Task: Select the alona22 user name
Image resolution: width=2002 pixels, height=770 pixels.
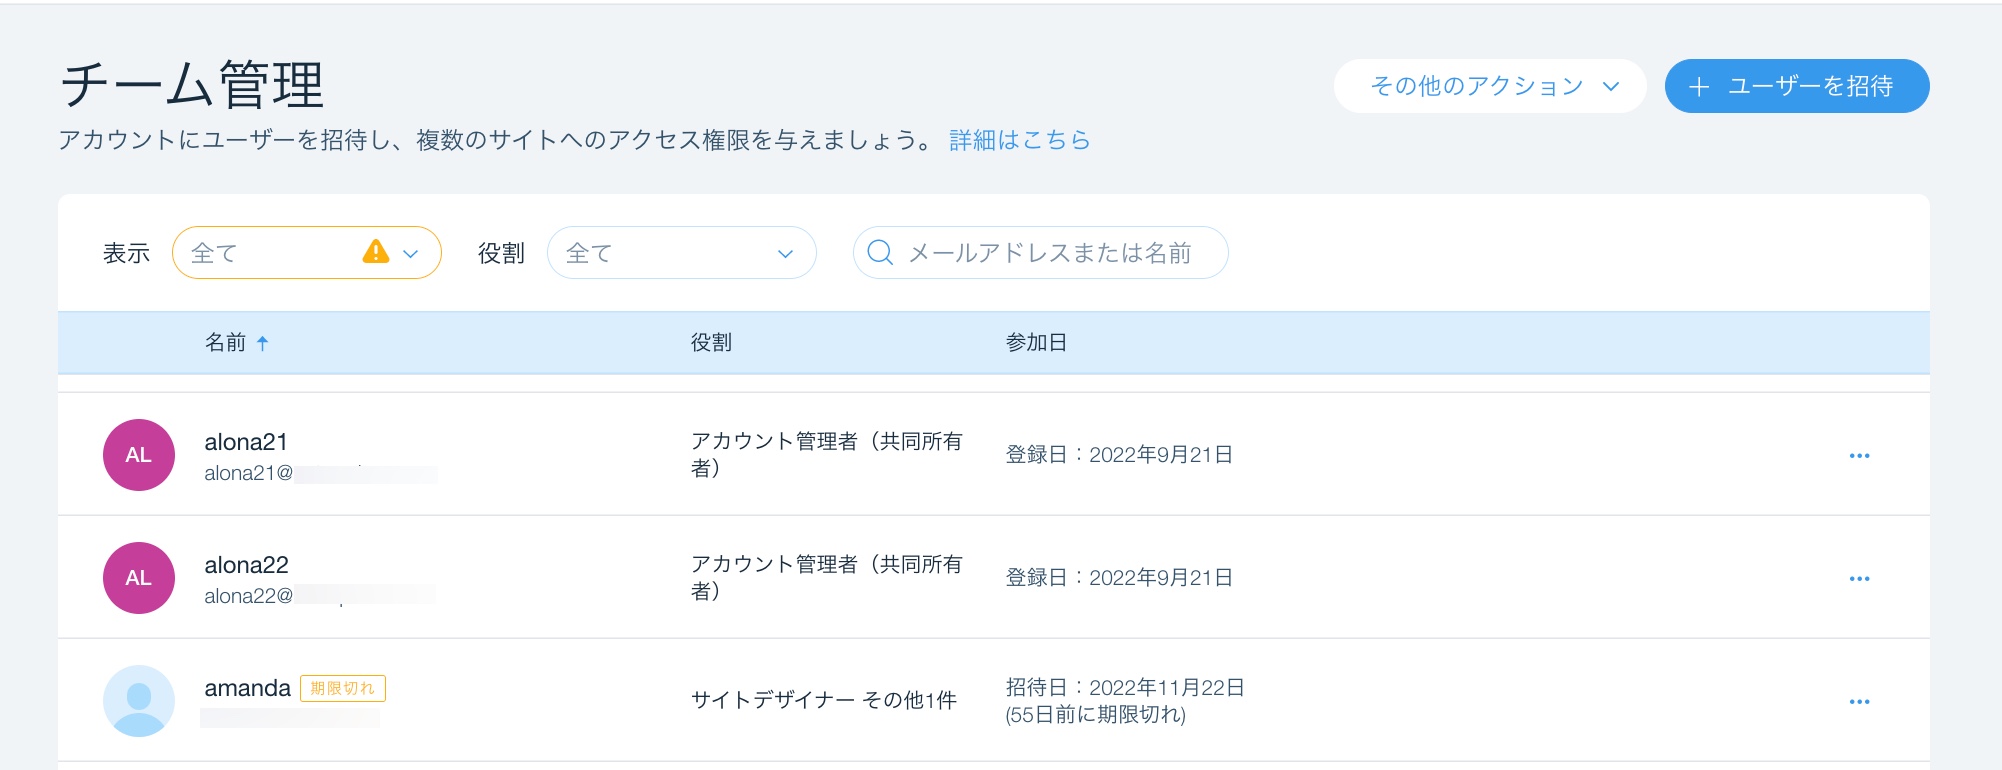Action: click(246, 565)
